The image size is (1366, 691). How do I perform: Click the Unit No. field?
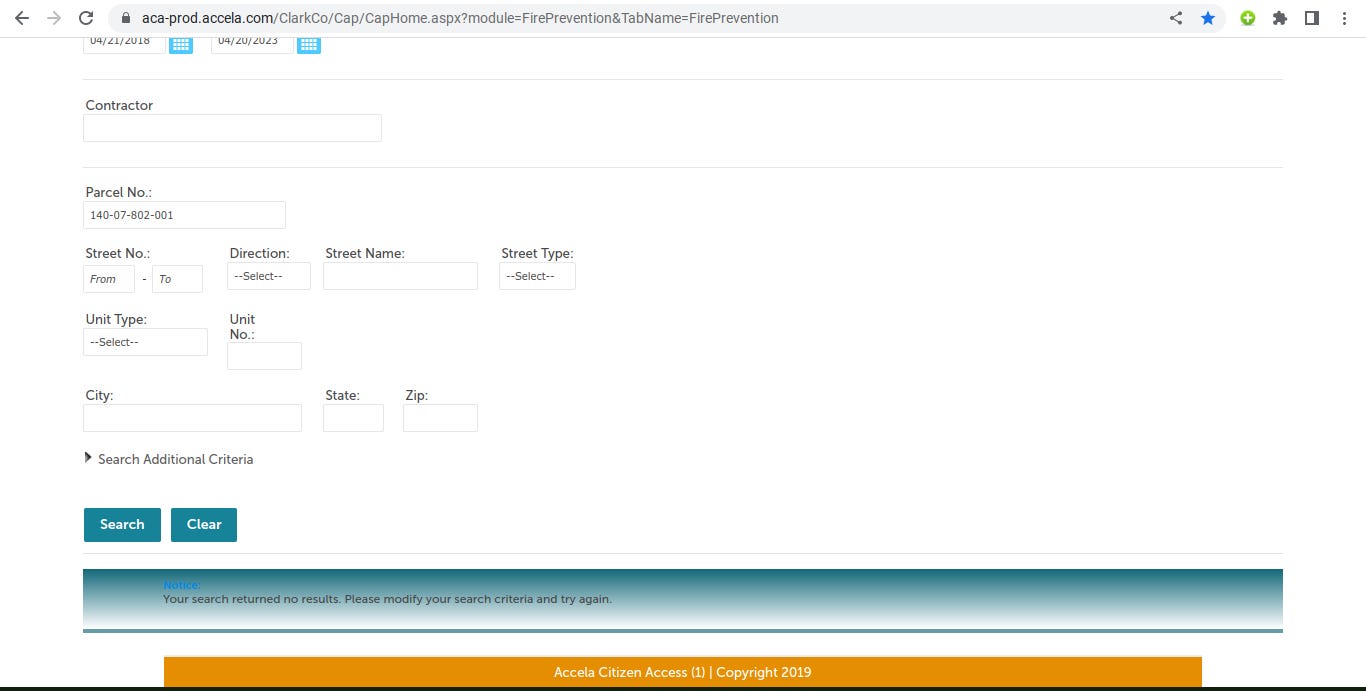coord(264,356)
